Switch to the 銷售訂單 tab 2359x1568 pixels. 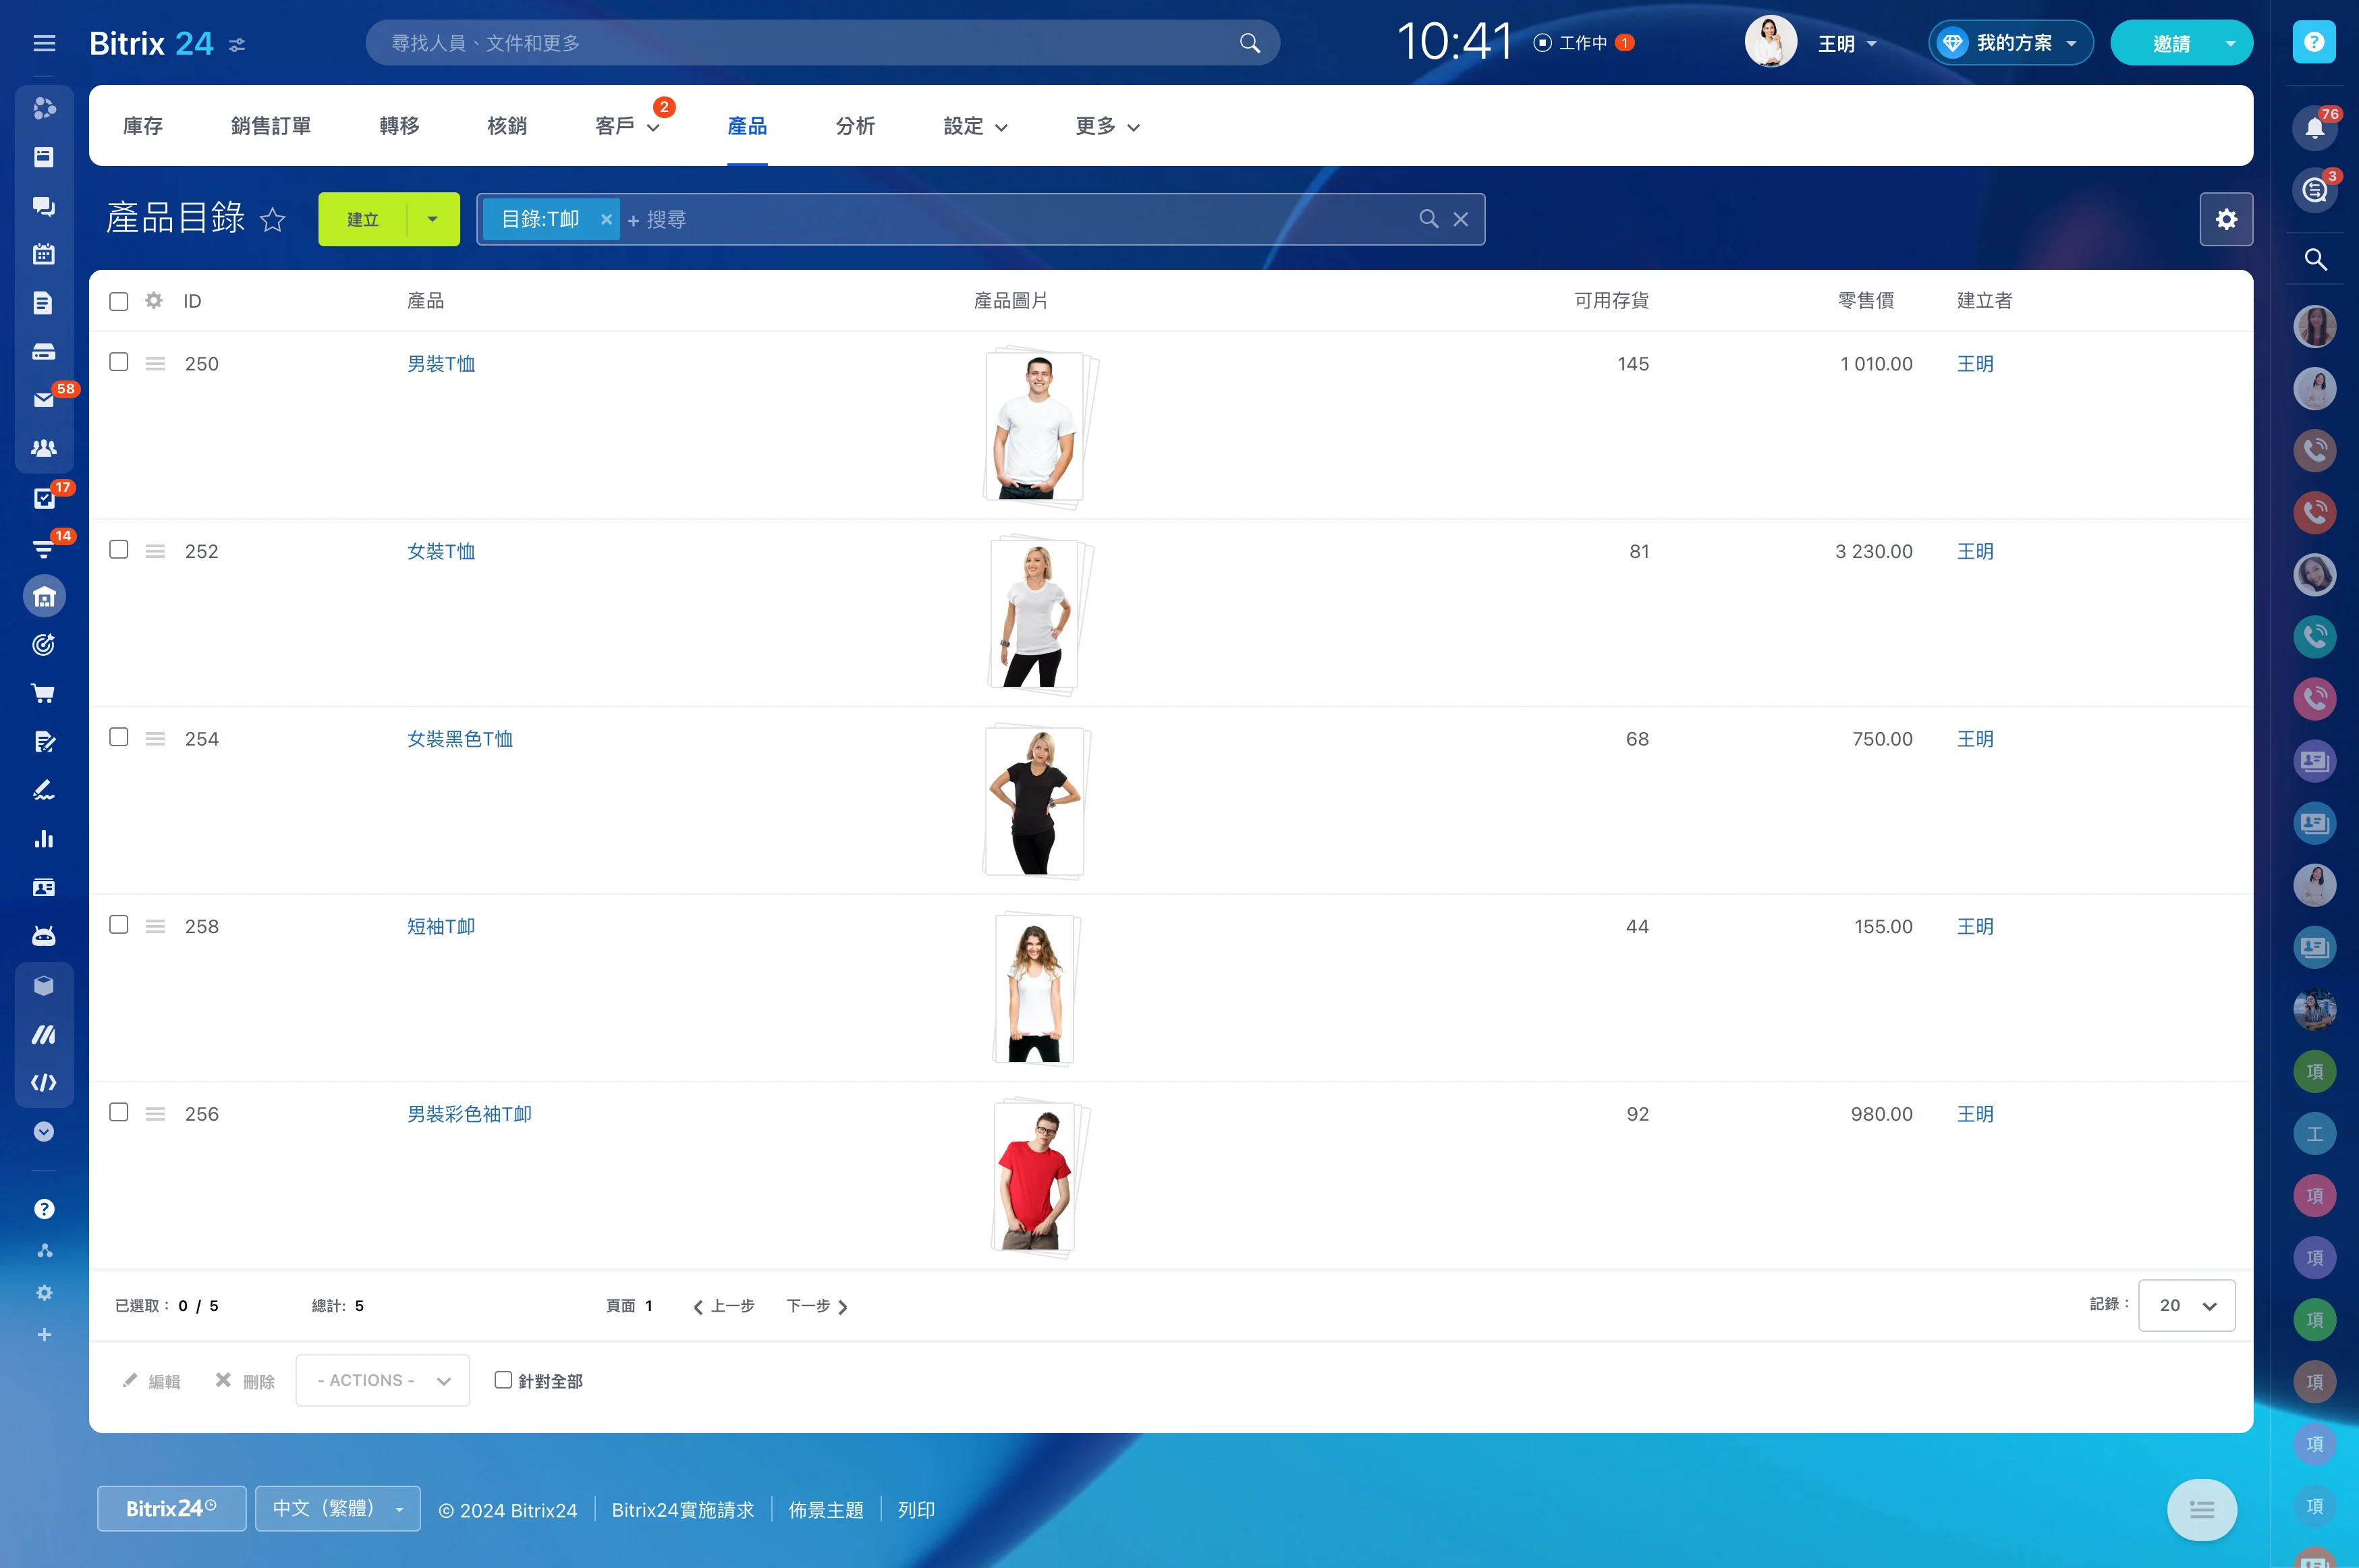pos(271,126)
